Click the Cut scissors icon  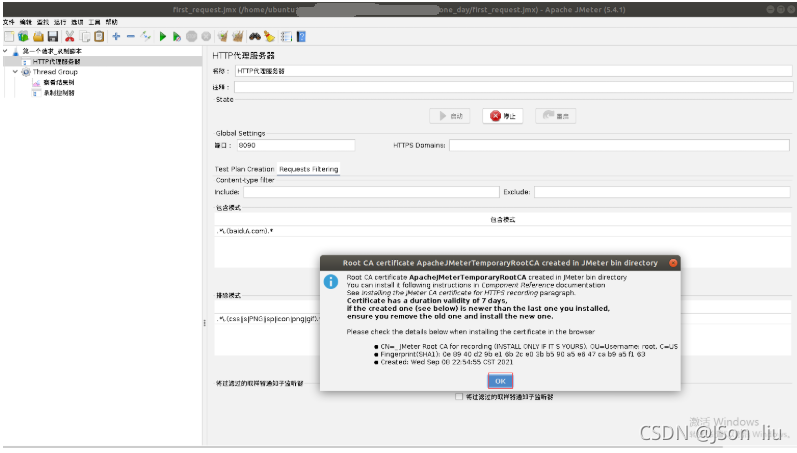pos(70,37)
